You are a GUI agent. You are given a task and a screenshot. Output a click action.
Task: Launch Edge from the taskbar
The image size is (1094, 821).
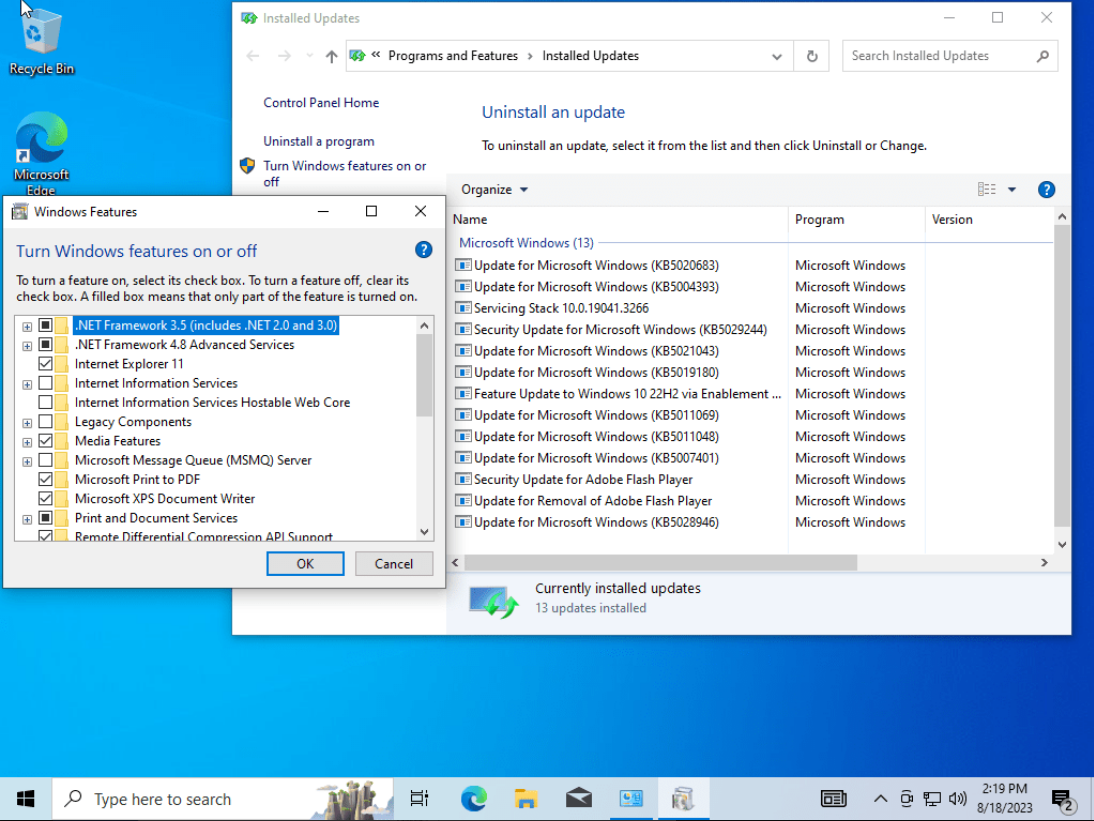[474, 799]
